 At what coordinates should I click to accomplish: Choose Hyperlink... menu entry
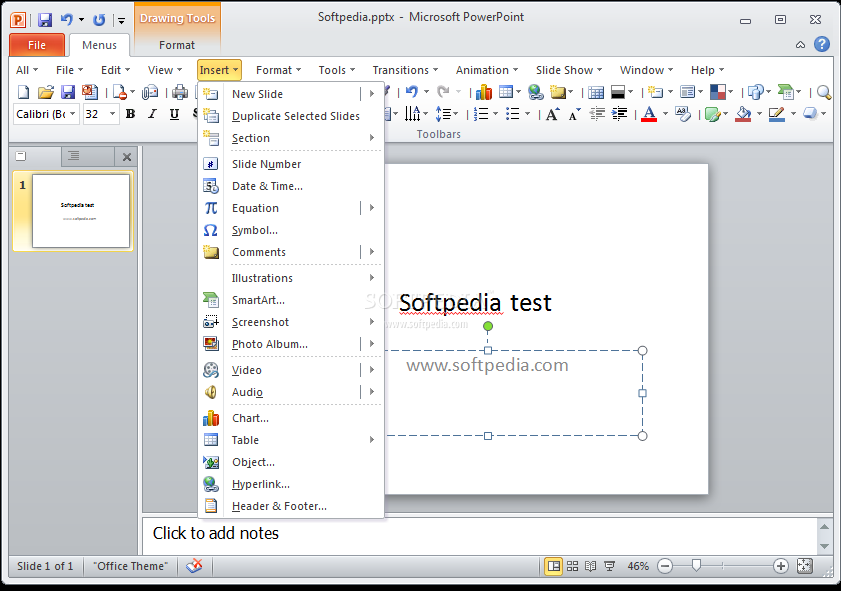(x=291, y=484)
